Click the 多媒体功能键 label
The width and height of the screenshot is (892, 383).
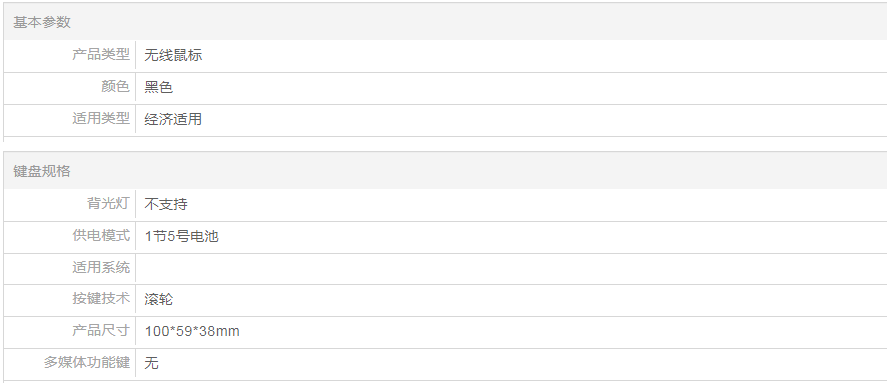click(x=87, y=363)
